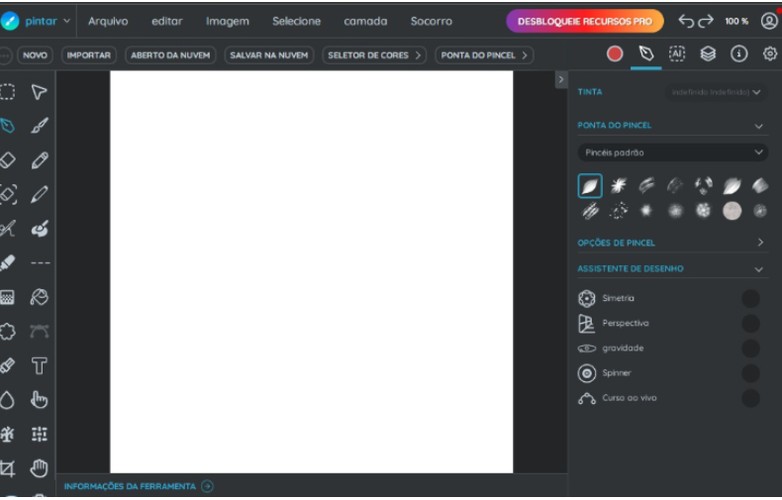Select the starburst brush tip
782x500 pixels.
(618, 186)
